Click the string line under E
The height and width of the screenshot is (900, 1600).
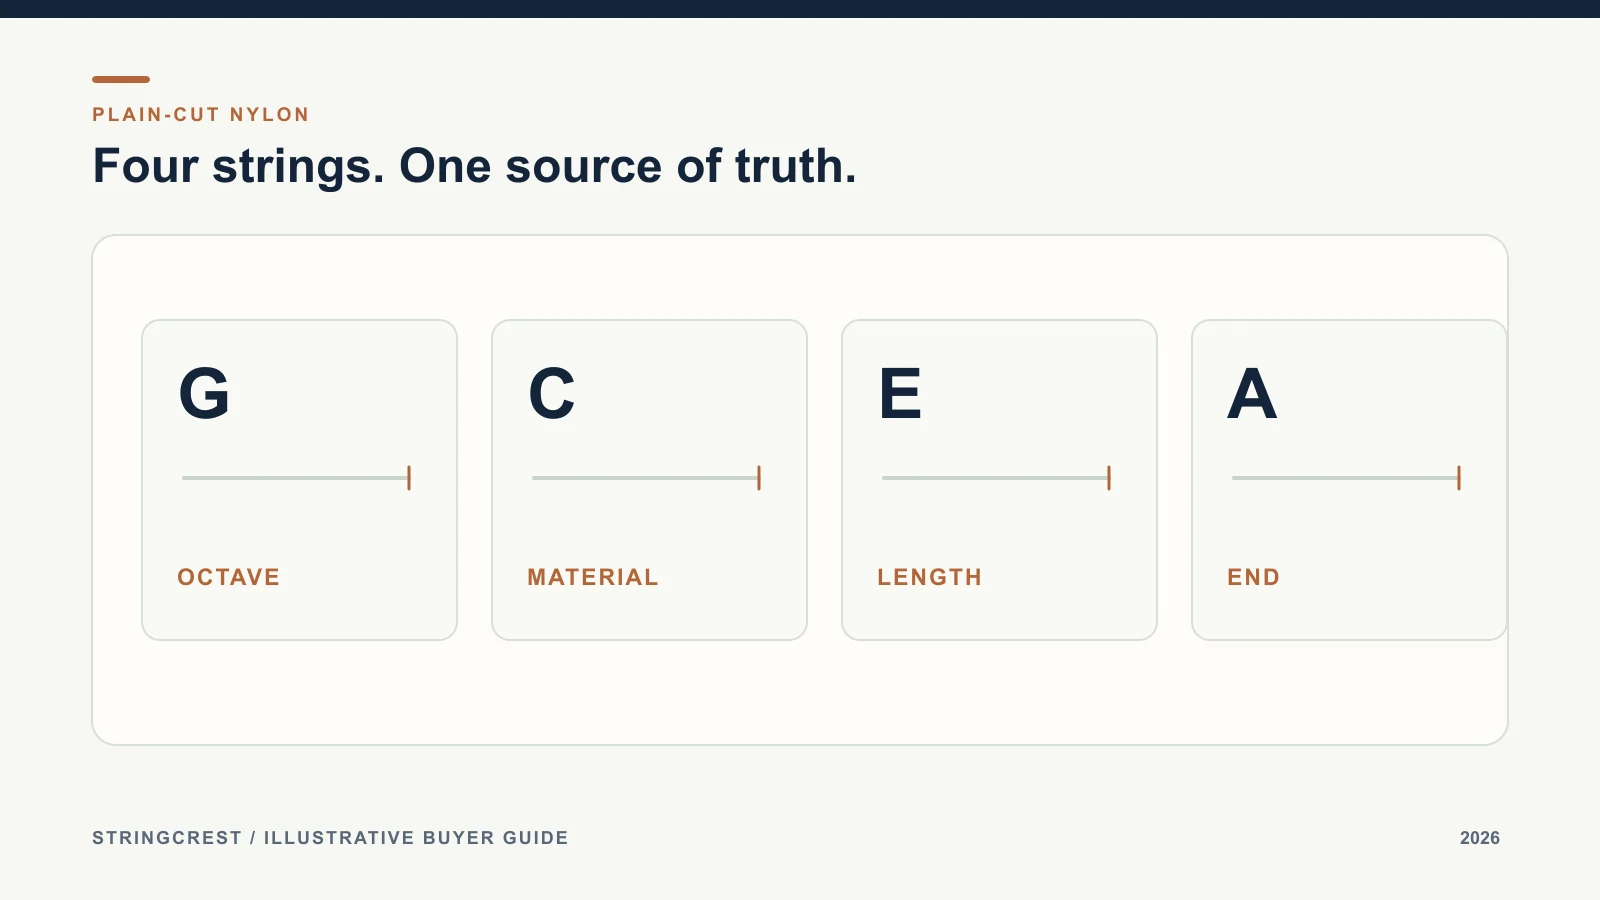click(995, 478)
